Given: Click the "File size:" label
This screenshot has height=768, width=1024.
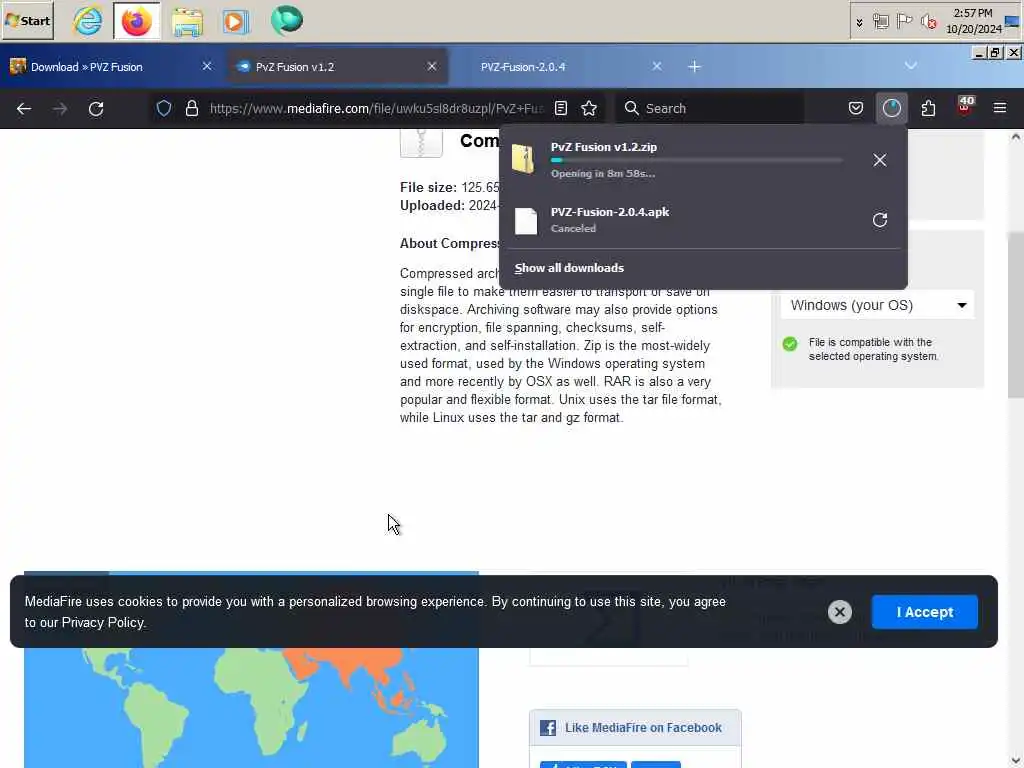Looking at the screenshot, I should (x=428, y=187).
